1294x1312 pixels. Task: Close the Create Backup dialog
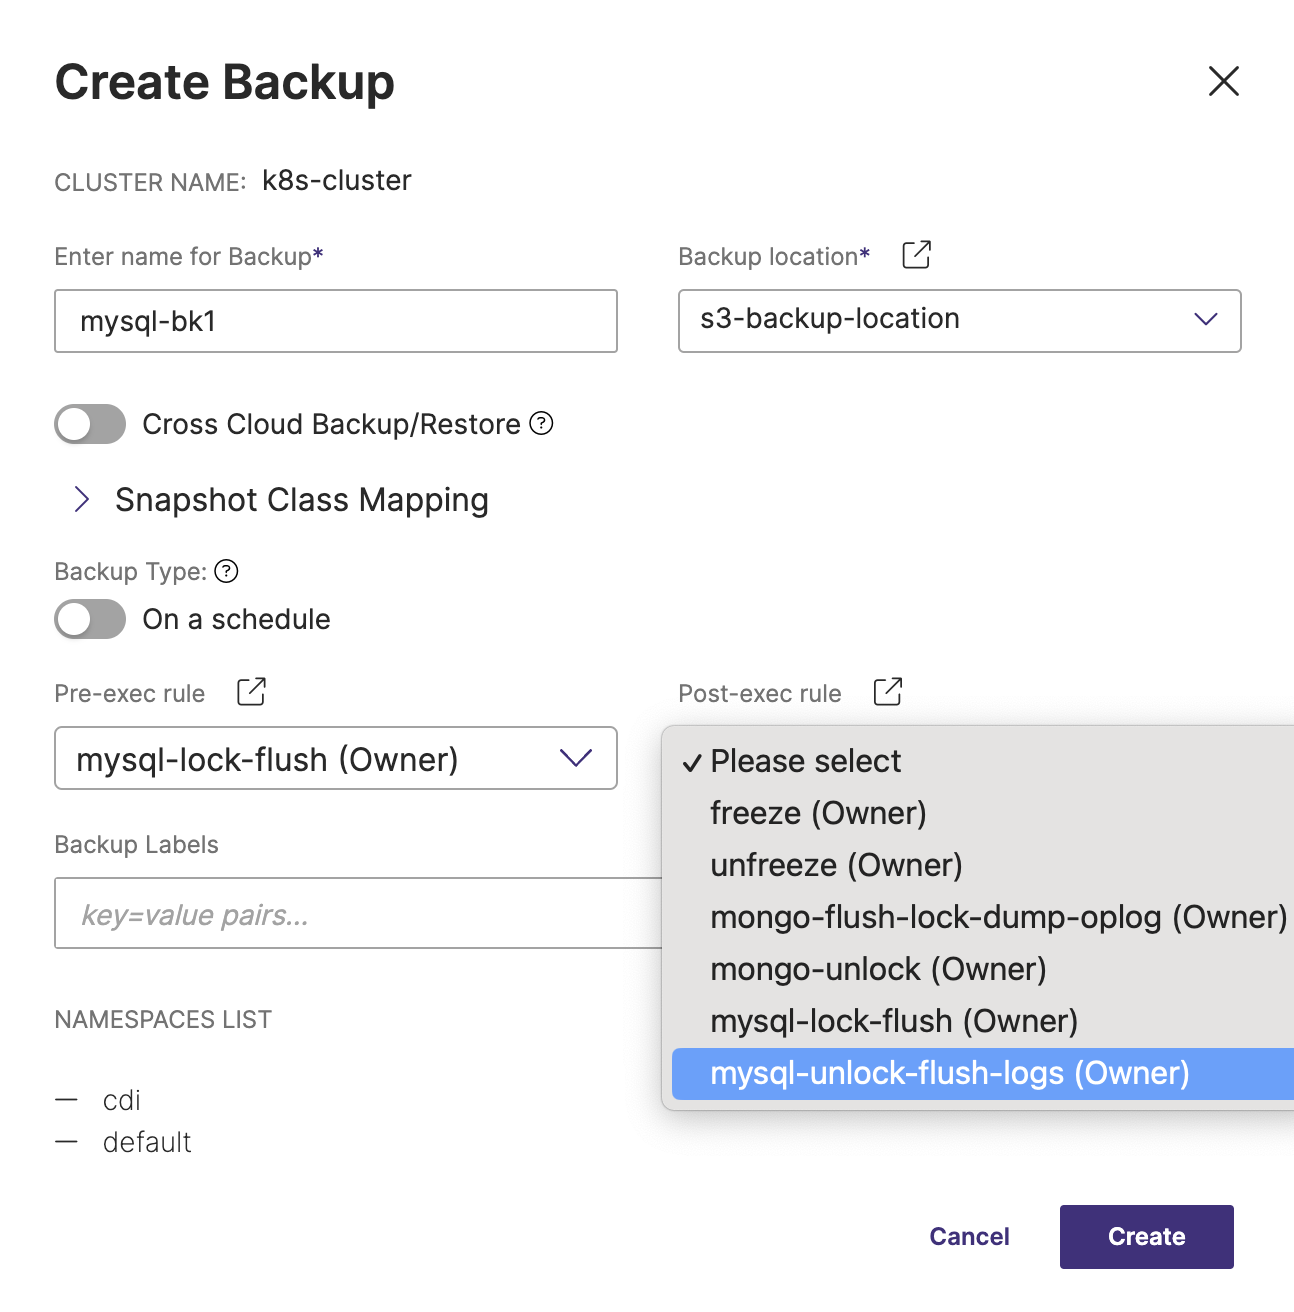pos(1223,81)
